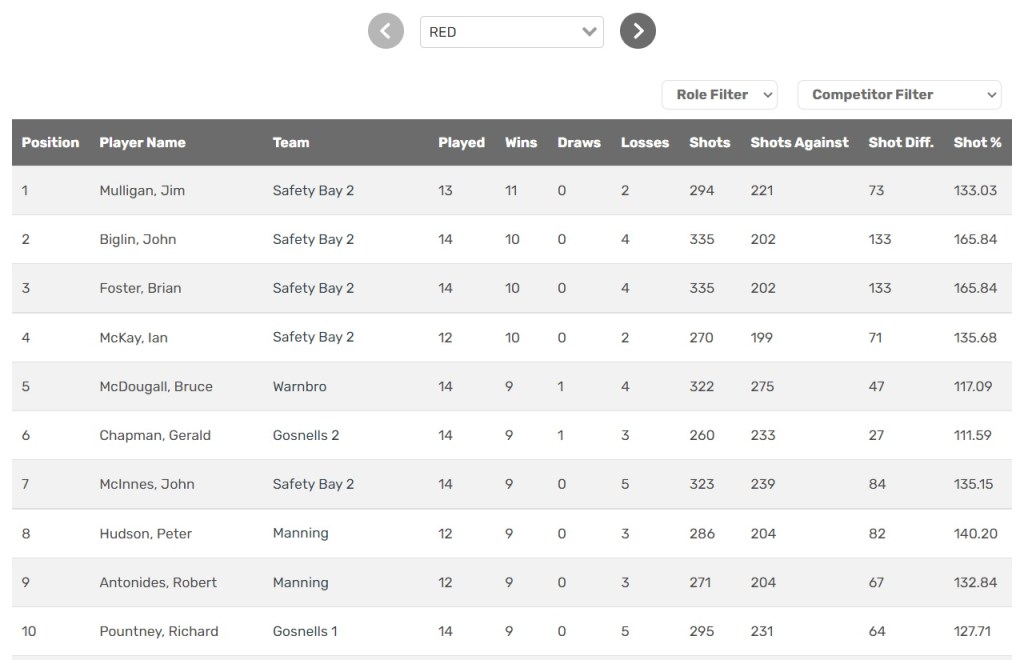Screen dimensions: 1024x660
Task: Open McDougall, Bruce player entry
Action: 156,387
